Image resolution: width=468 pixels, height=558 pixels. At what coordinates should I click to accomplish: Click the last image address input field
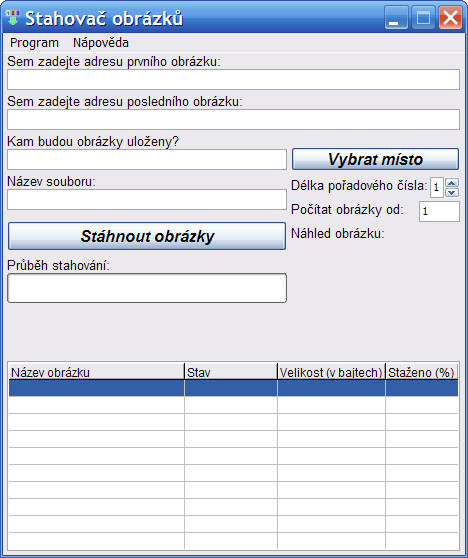(x=233, y=120)
